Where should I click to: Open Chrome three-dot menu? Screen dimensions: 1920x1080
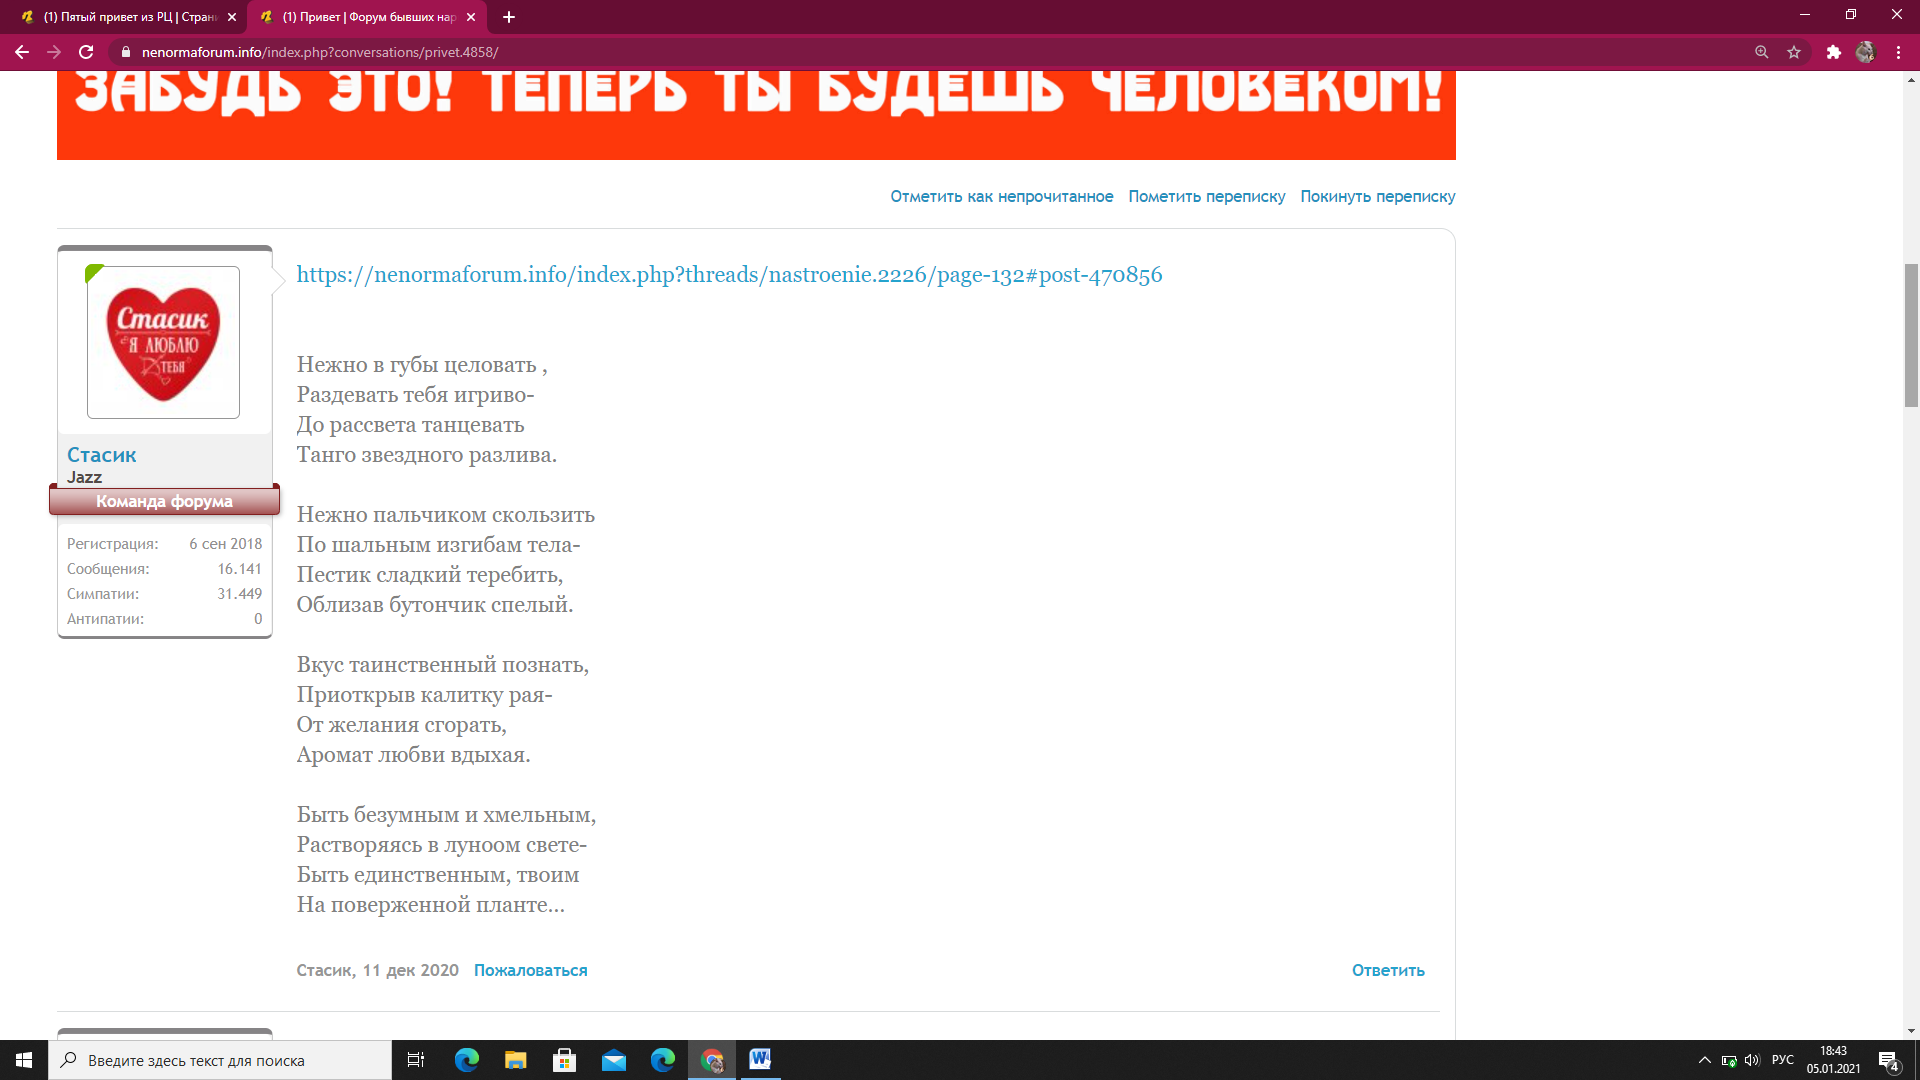point(1898,52)
